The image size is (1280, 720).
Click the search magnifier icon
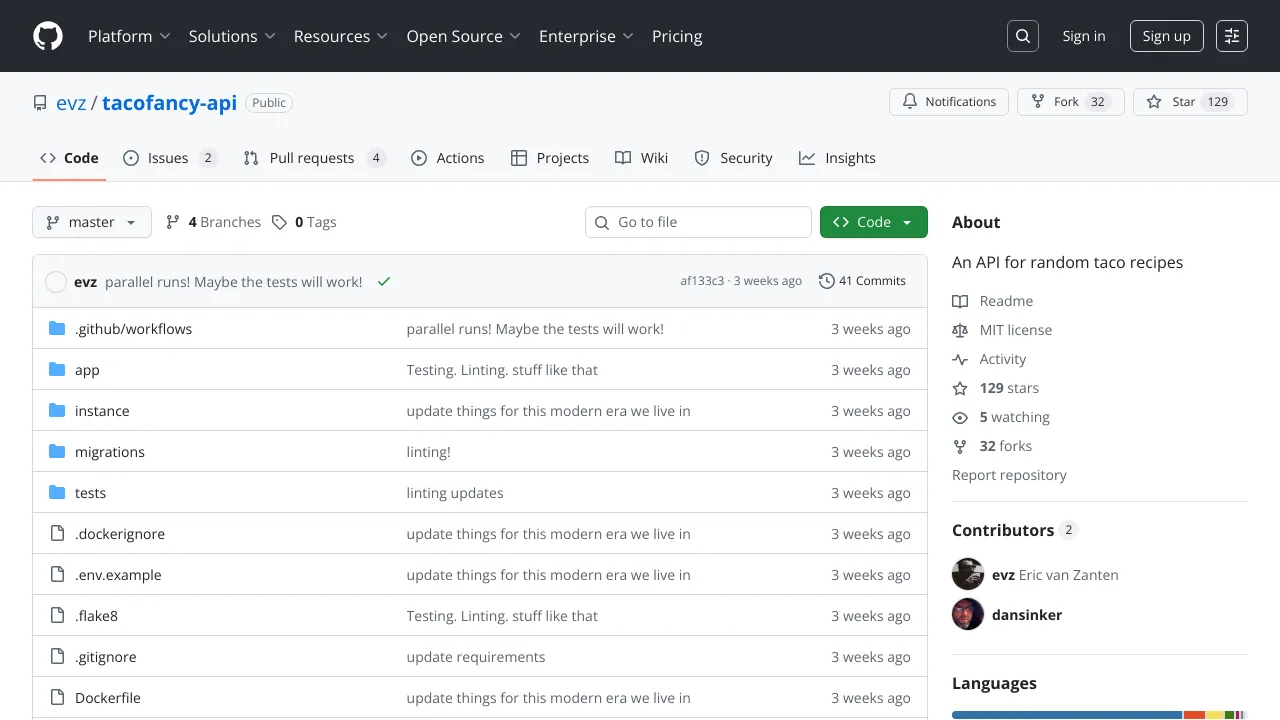pyautogui.click(x=1023, y=36)
